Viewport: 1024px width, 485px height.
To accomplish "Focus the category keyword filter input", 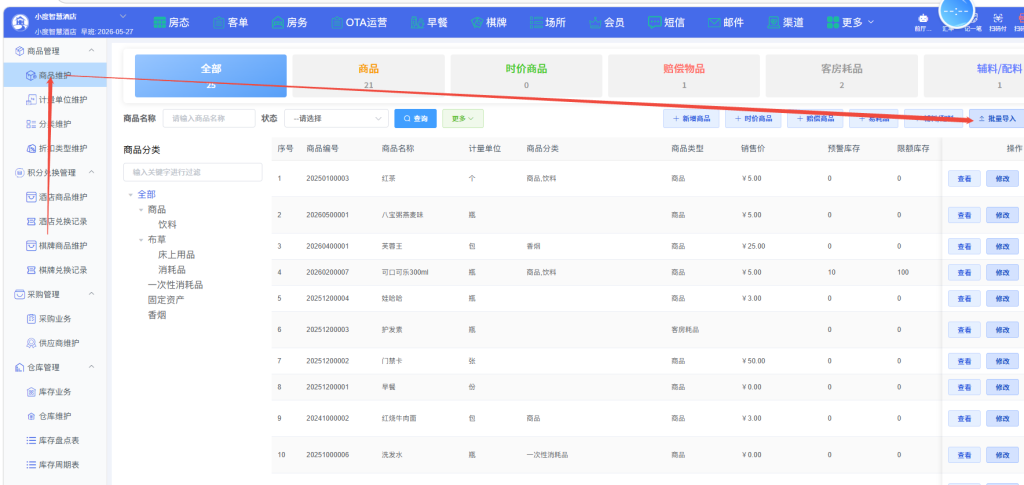I will [x=193, y=172].
